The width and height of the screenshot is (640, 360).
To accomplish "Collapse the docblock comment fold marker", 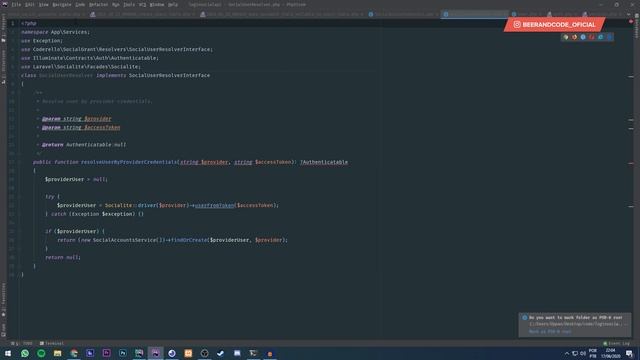I will (x=19, y=93).
